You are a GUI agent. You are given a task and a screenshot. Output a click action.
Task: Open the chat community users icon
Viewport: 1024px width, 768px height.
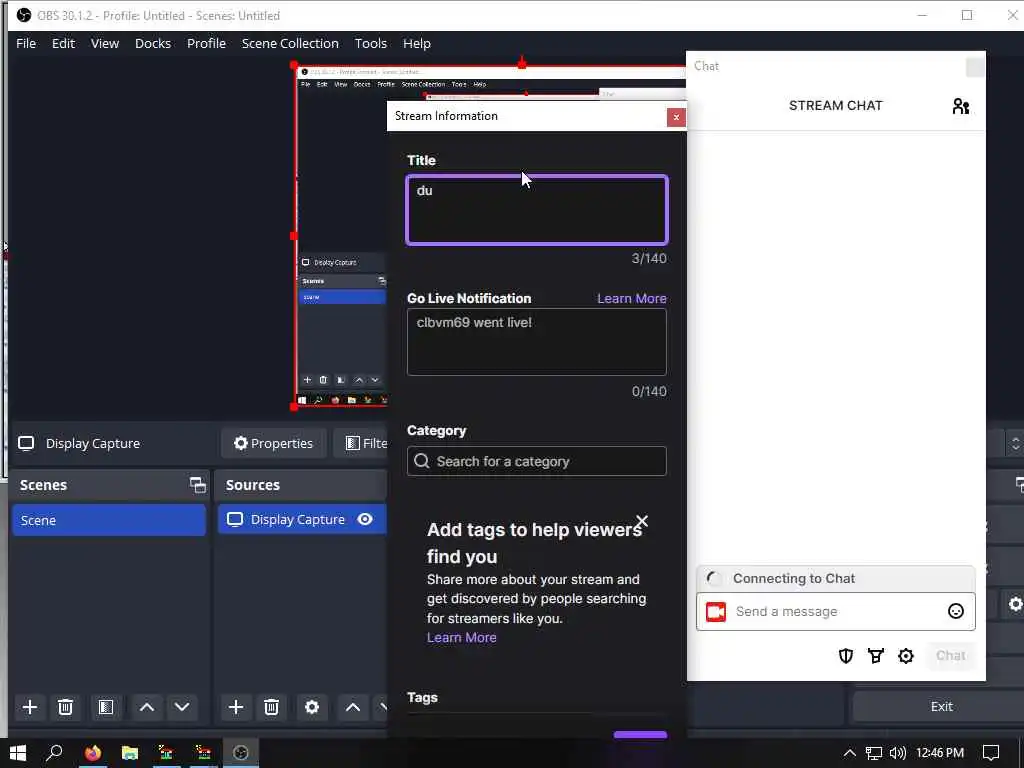960,106
